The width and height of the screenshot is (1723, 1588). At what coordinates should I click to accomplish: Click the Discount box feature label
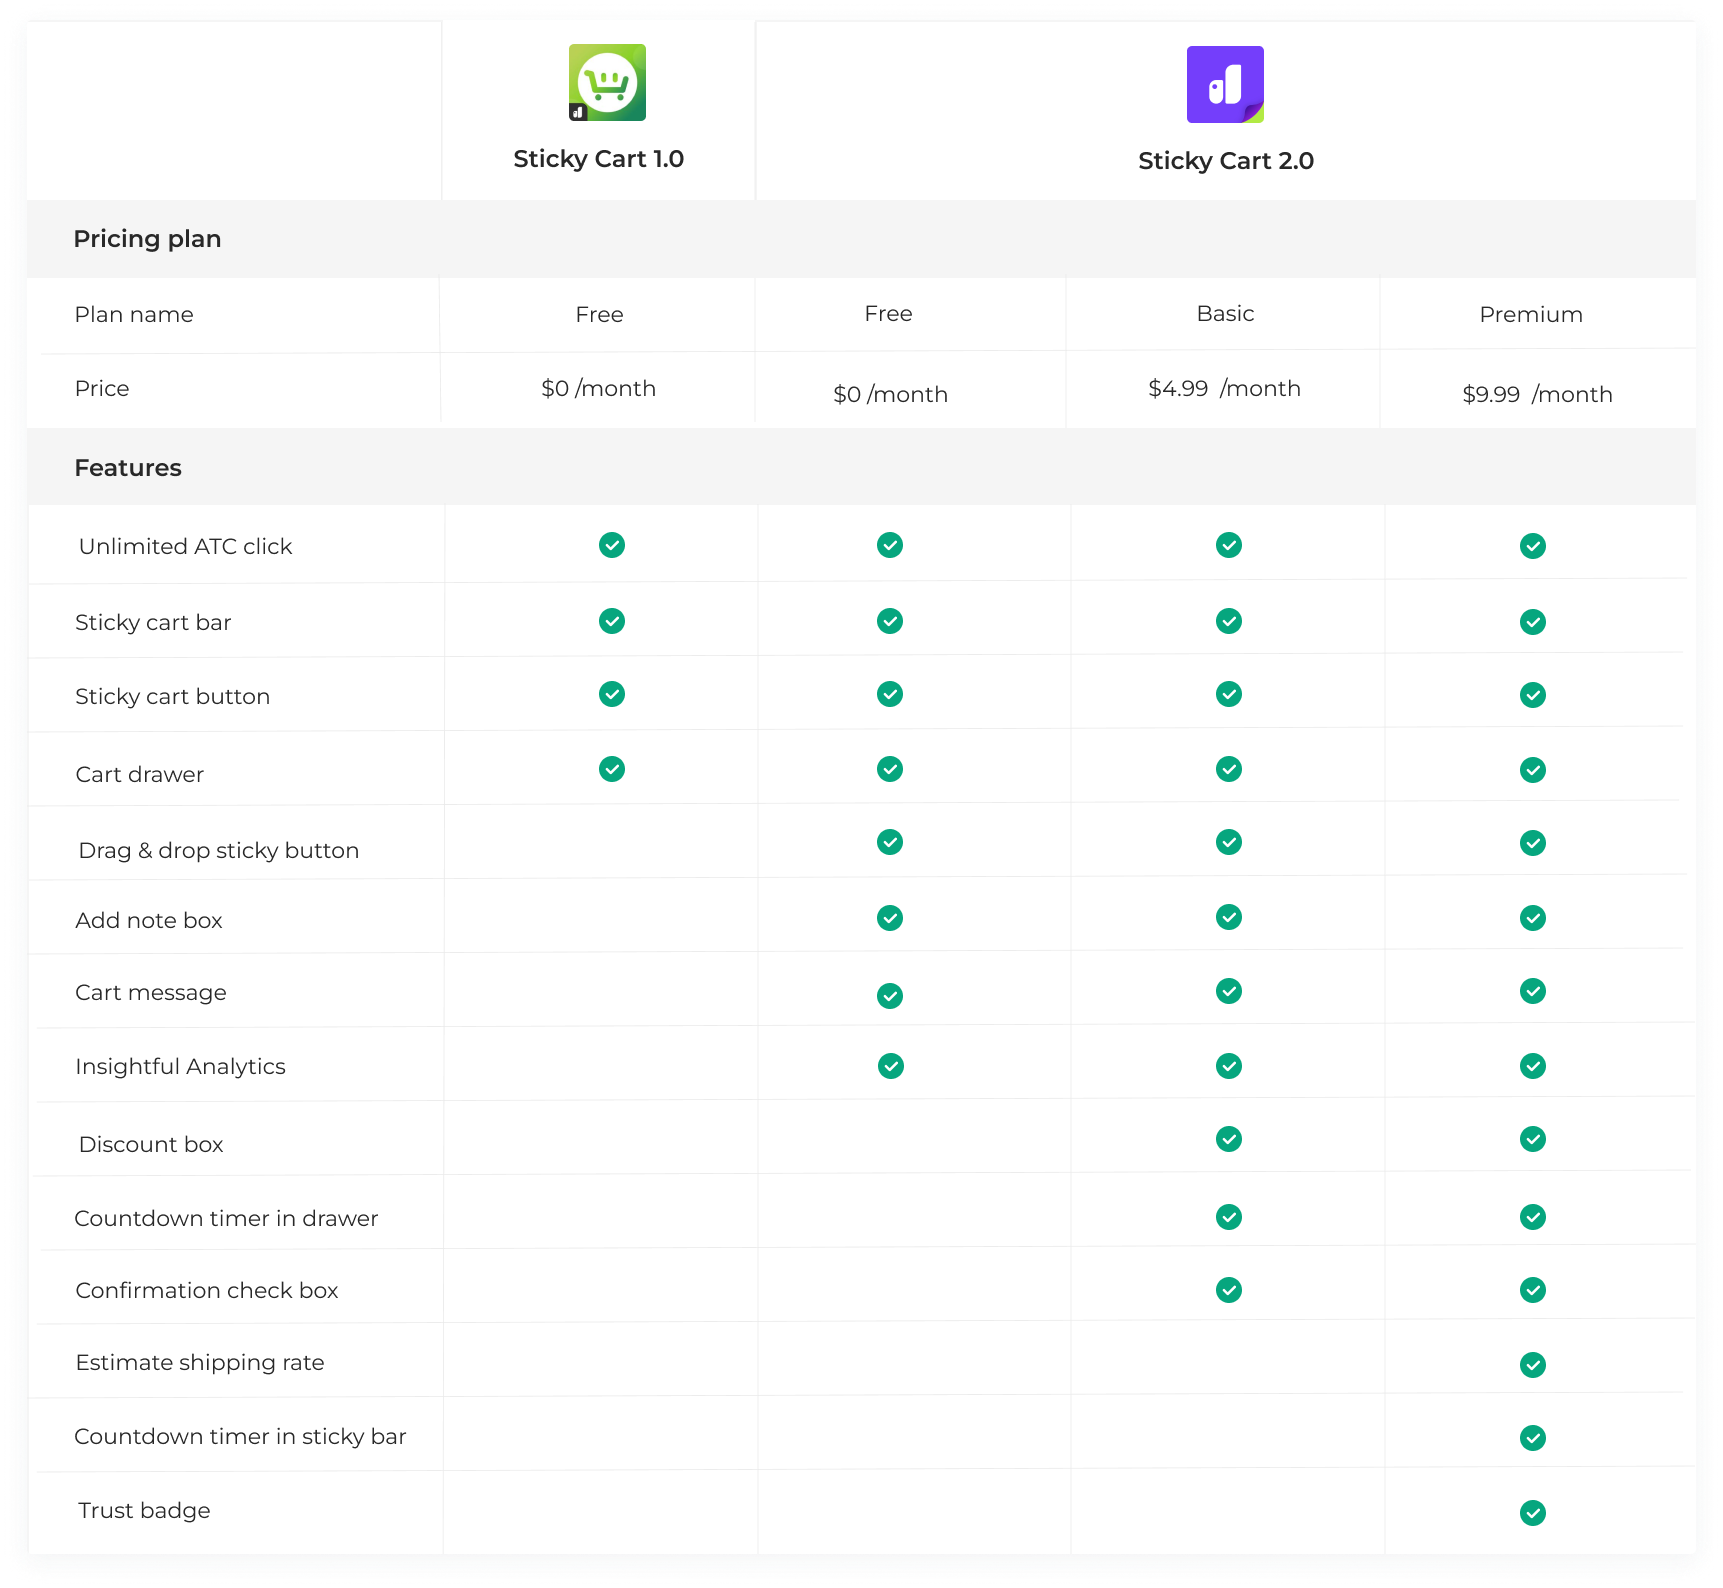point(150,1145)
